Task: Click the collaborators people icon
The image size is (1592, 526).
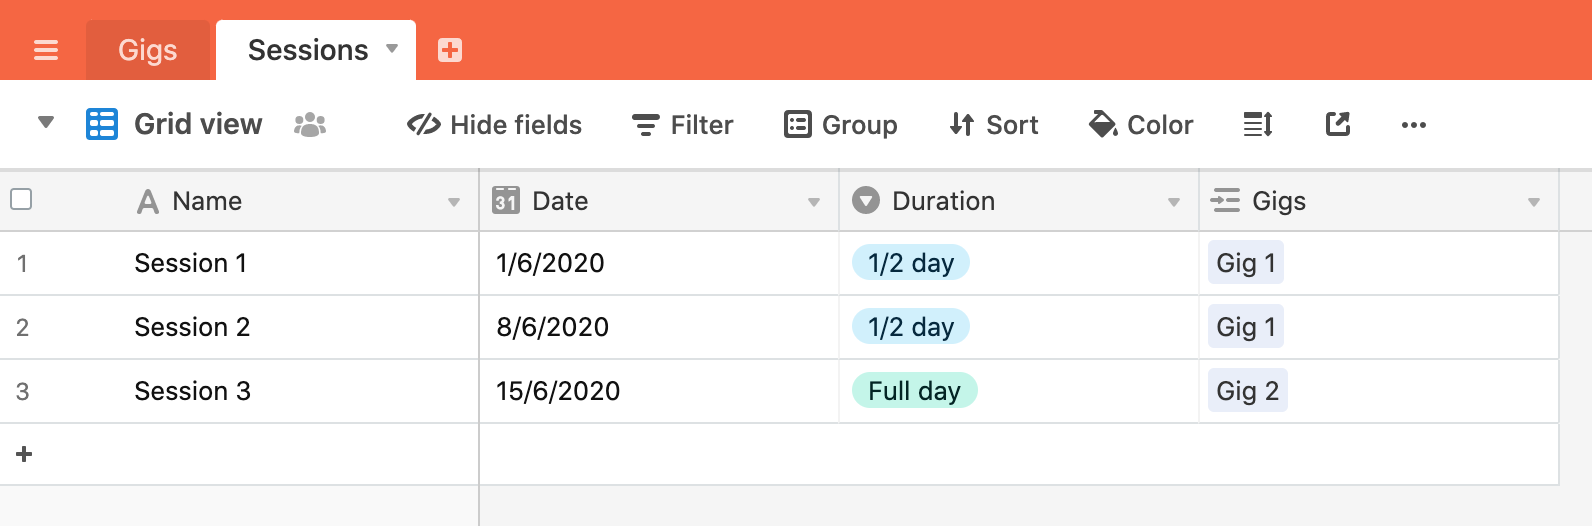Action: 310,125
